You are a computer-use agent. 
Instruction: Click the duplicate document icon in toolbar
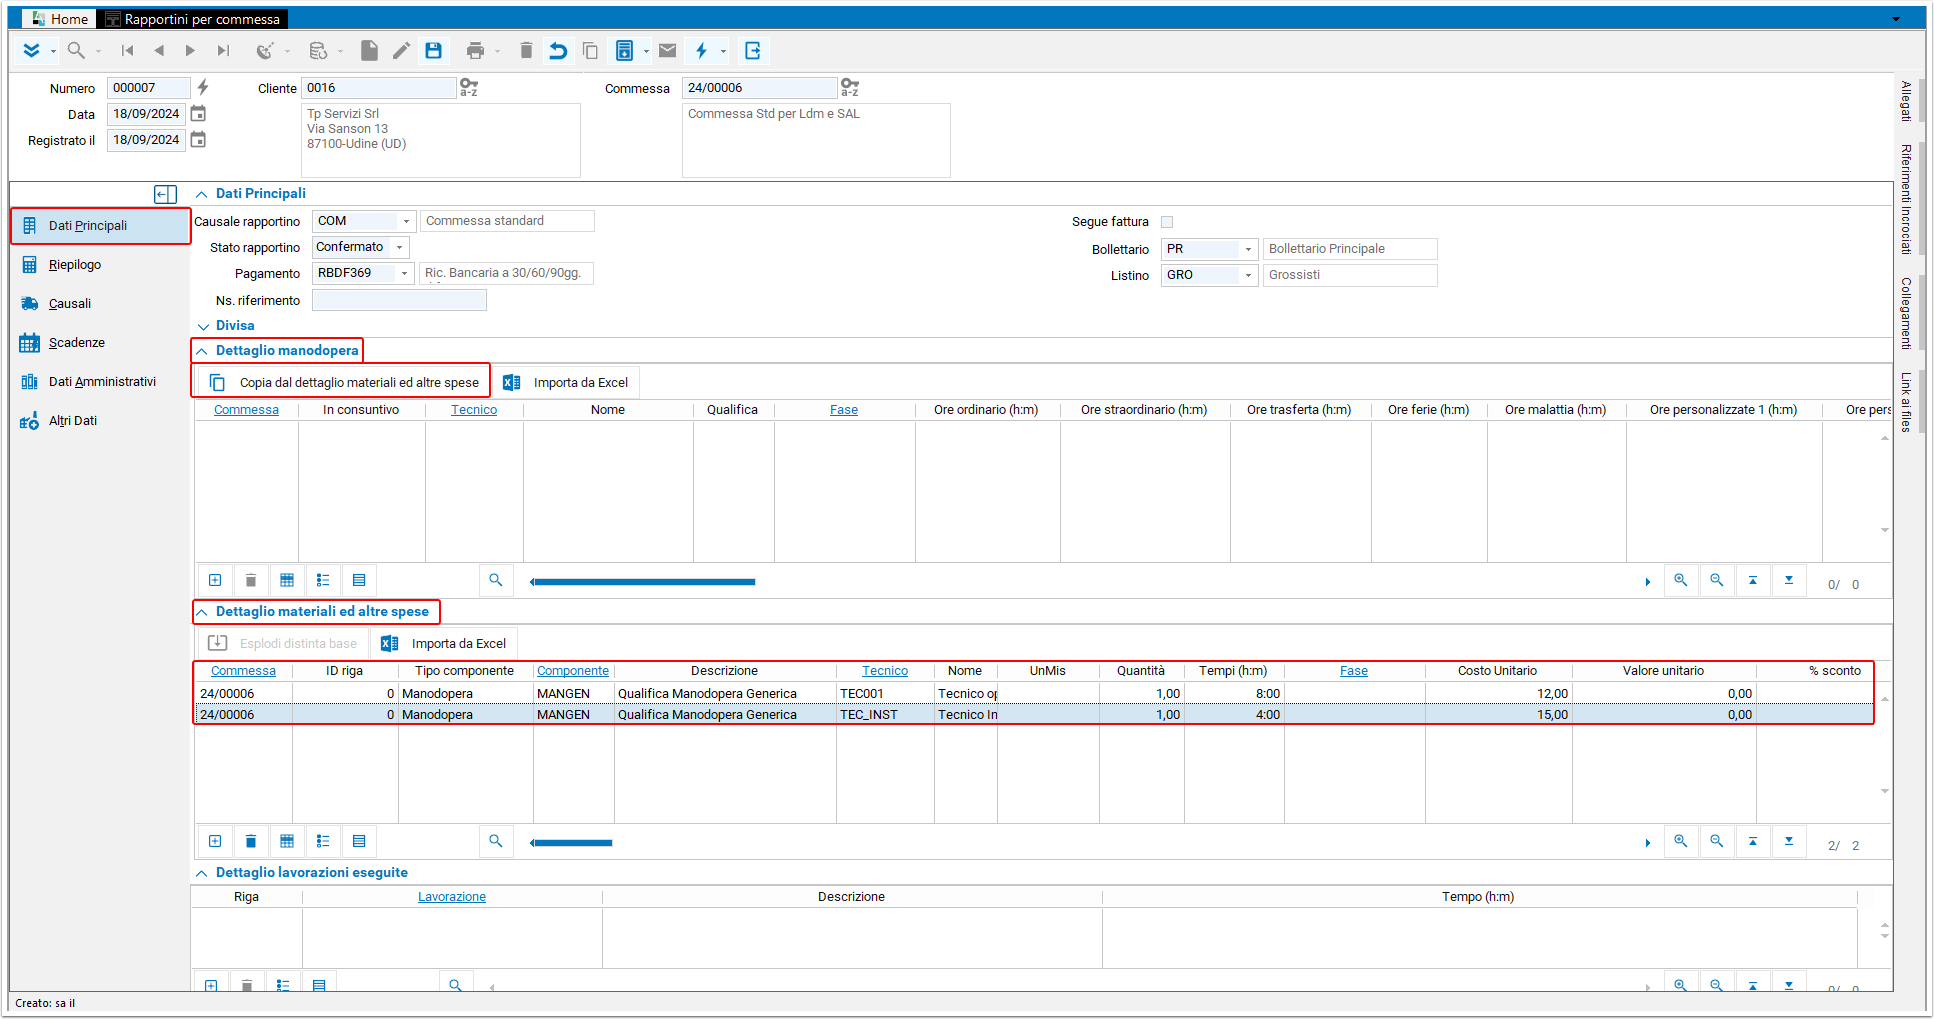(590, 50)
